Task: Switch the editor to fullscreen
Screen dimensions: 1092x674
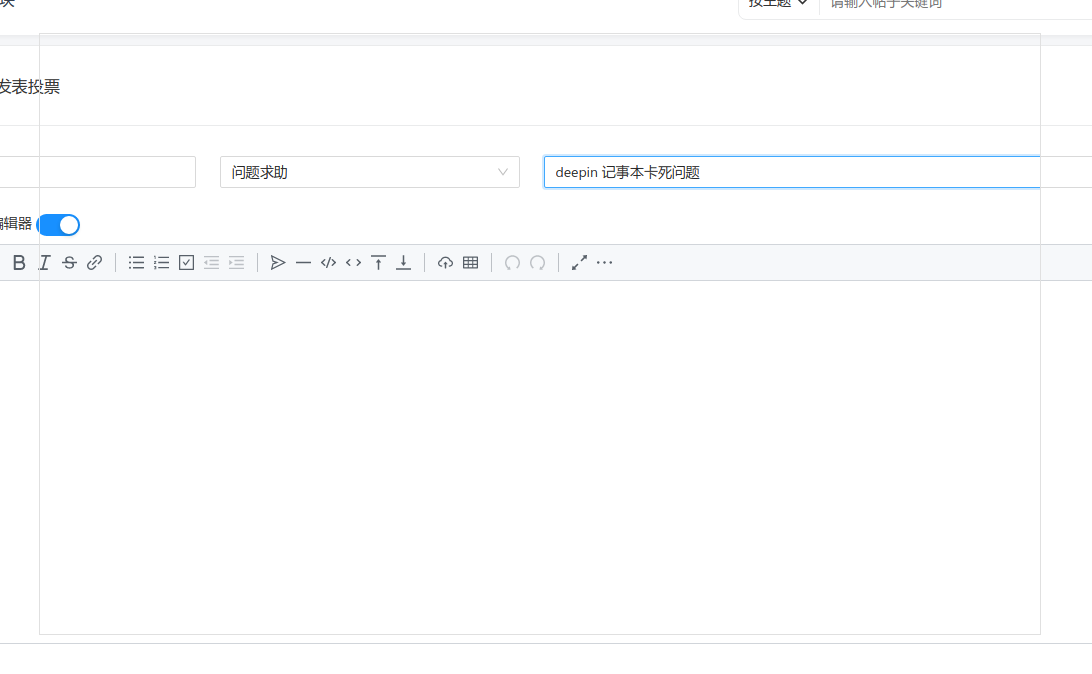Action: [x=579, y=262]
